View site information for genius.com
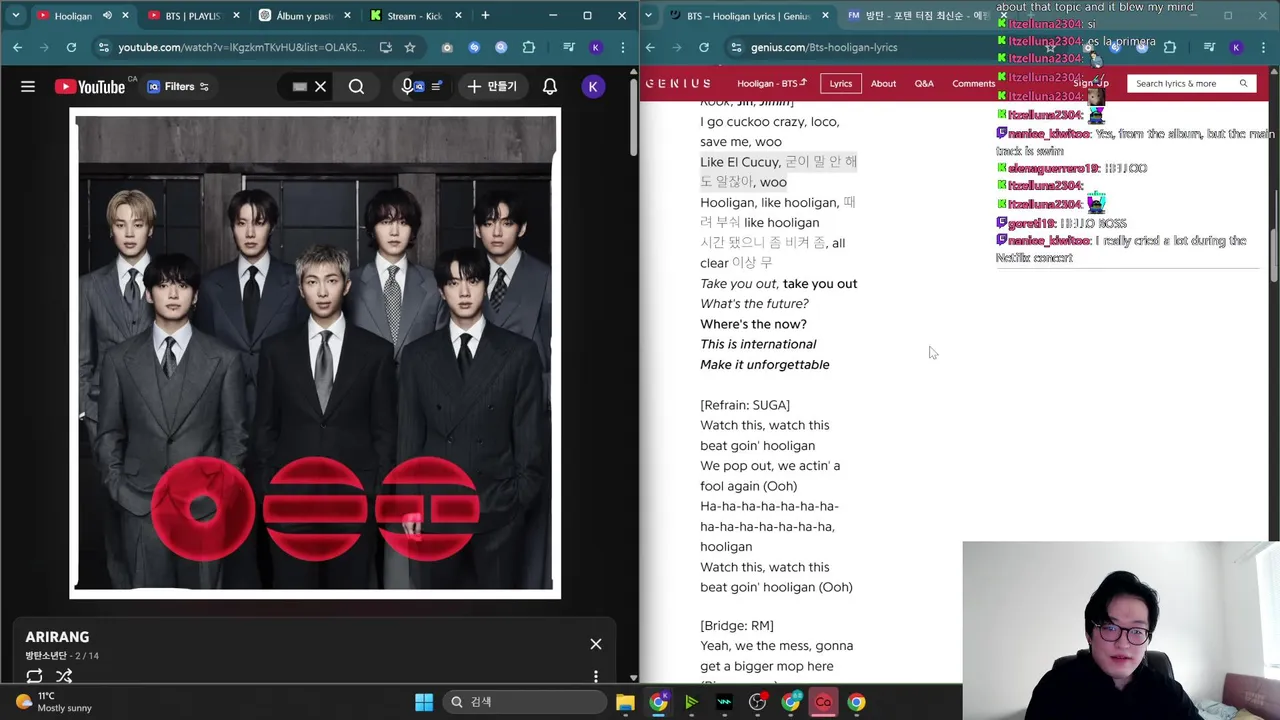 (x=737, y=47)
